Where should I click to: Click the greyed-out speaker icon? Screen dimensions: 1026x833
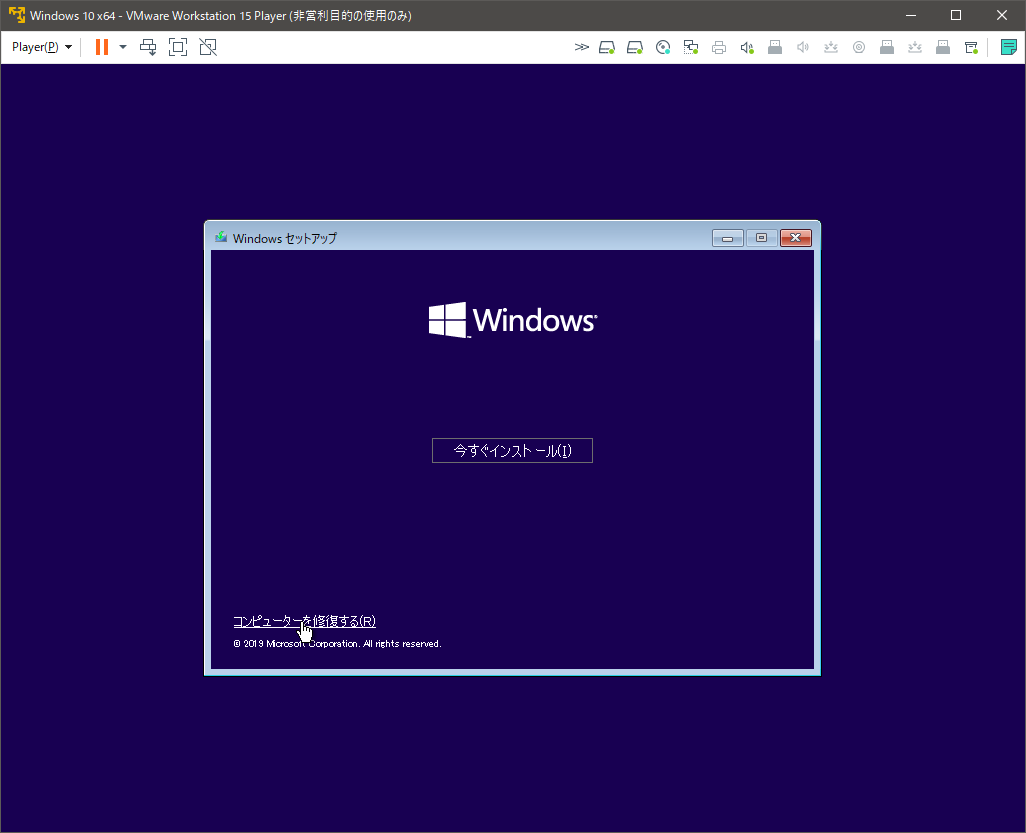click(x=803, y=47)
